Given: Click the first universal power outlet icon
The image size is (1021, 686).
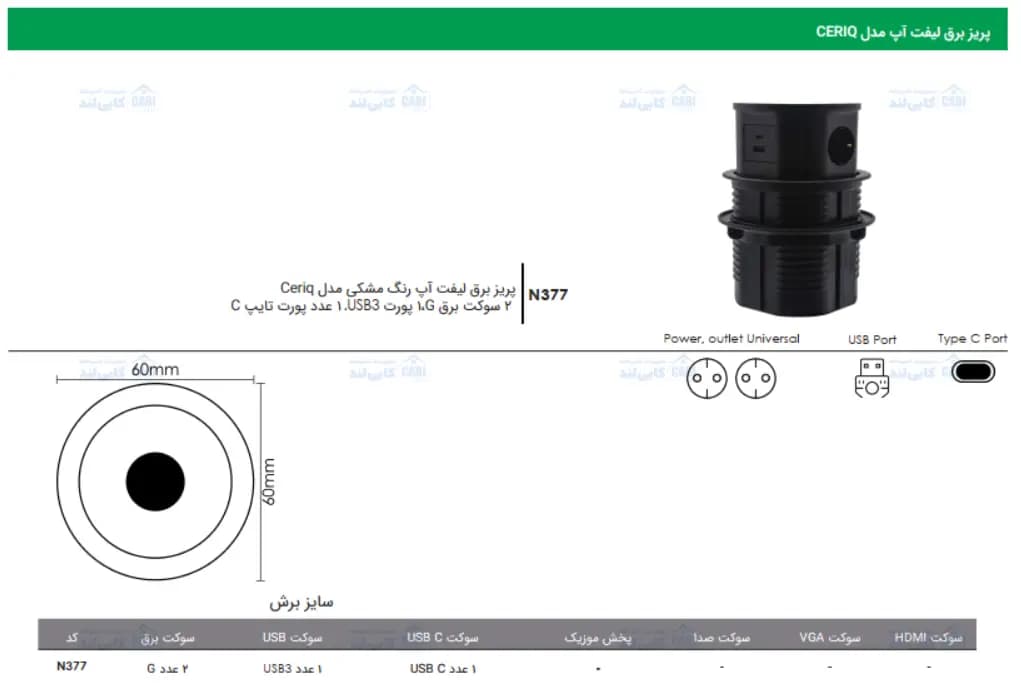Looking at the screenshot, I should pyautogui.click(x=706, y=378).
